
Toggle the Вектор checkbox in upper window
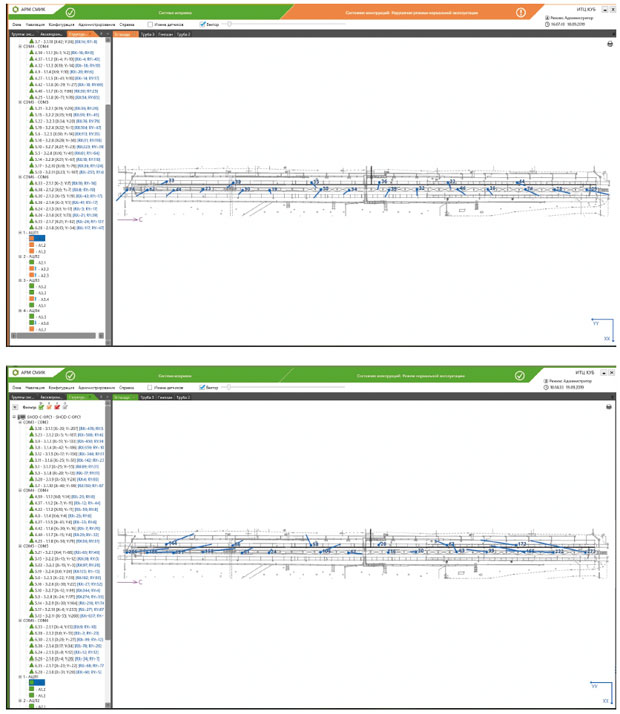(x=202, y=24)
